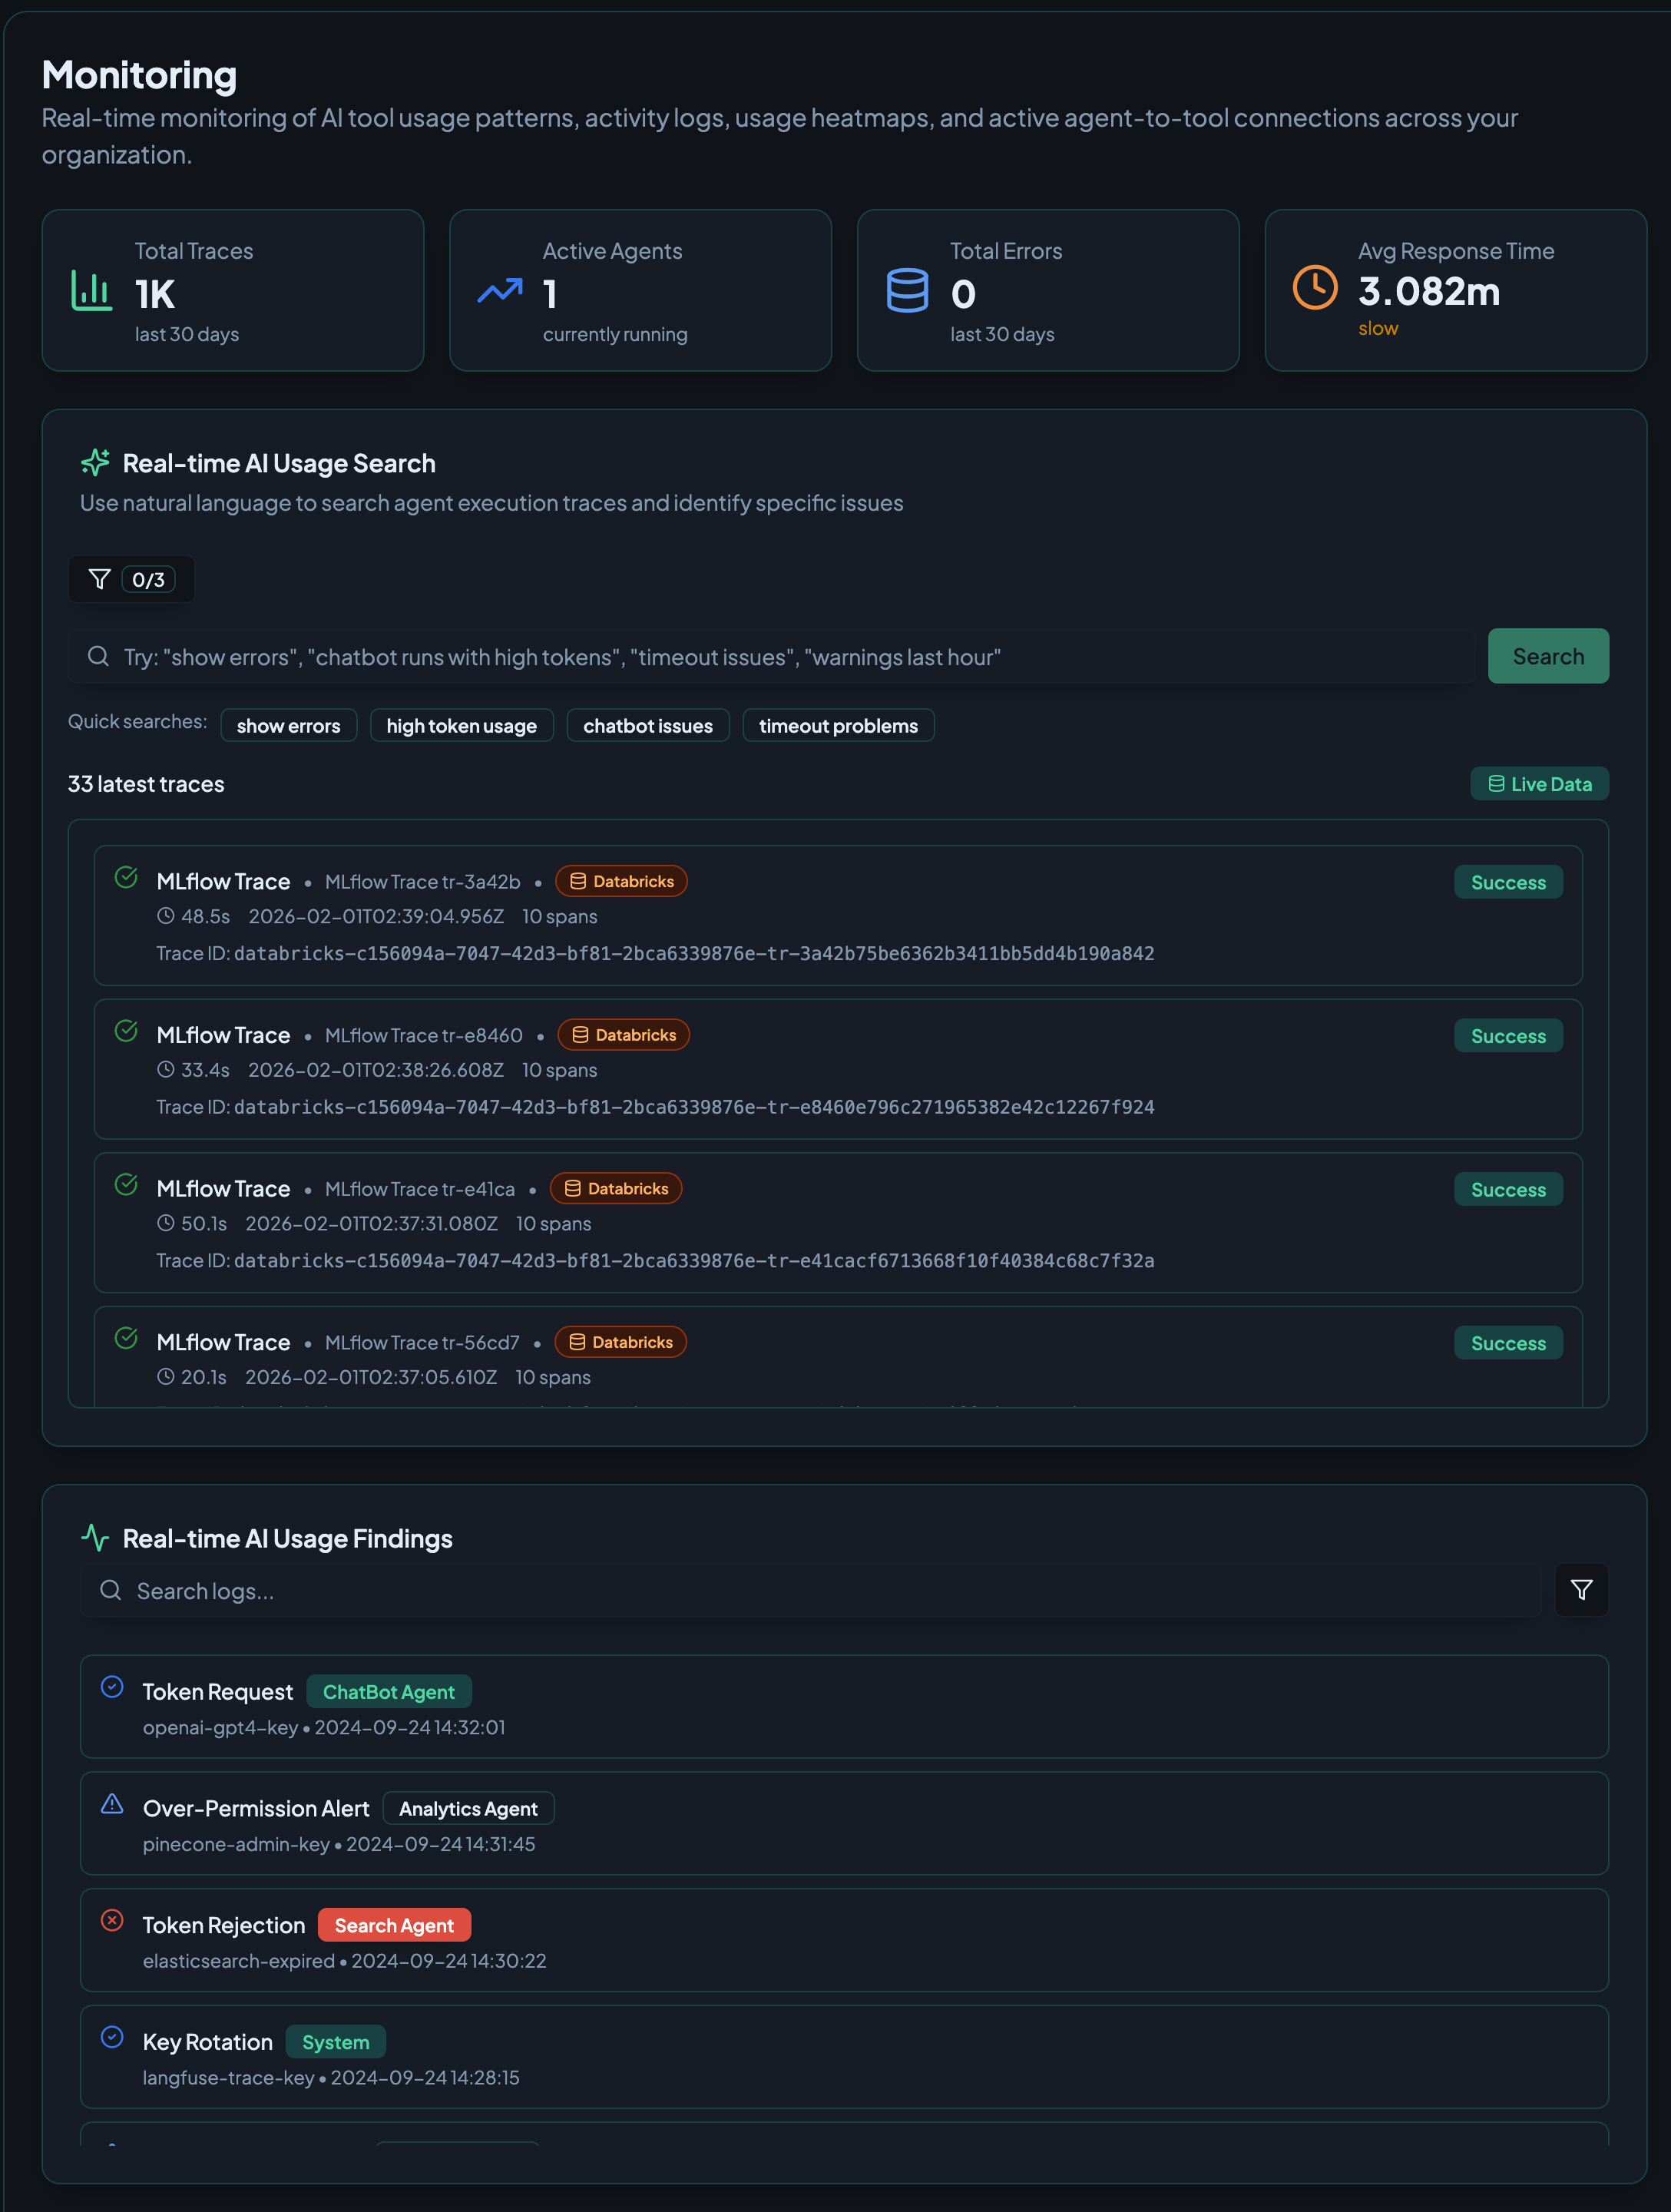The height and width of the screenshot is (2212, 1671).
Task: Click the warning triangle on Over-Permission Alert
Action: tap(113, 1804)
